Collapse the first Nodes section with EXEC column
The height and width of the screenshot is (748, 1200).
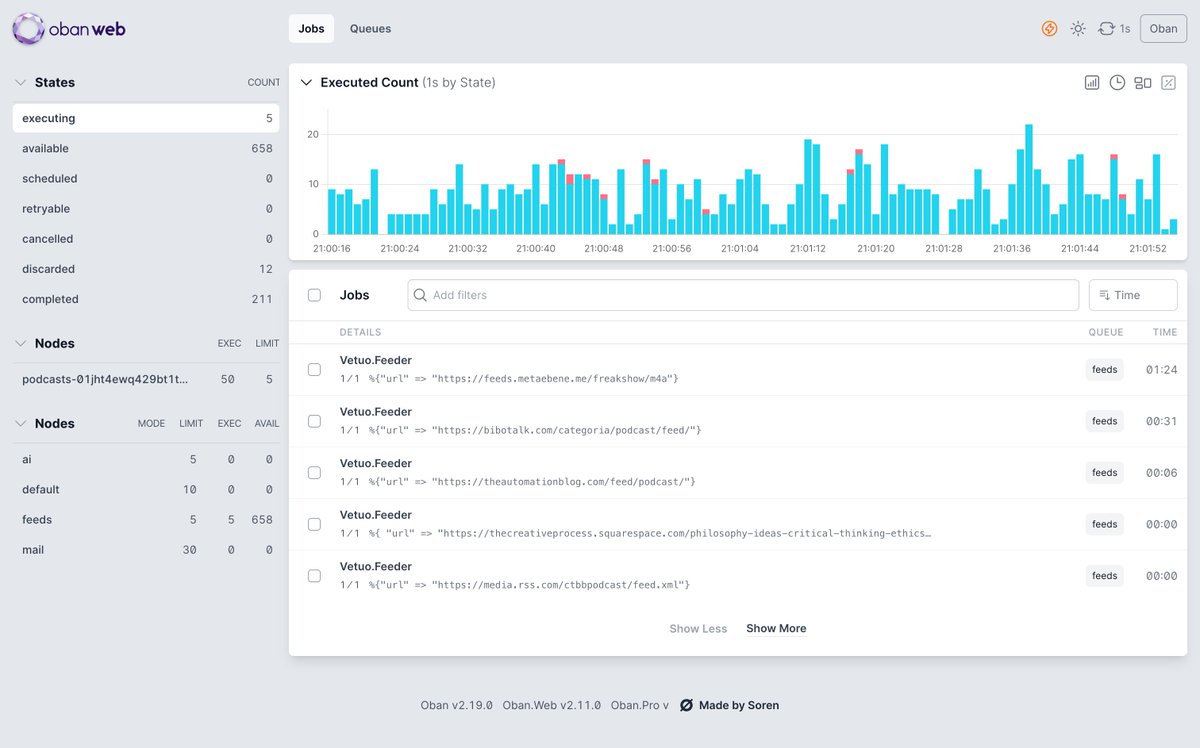click(x=20, y=343)
